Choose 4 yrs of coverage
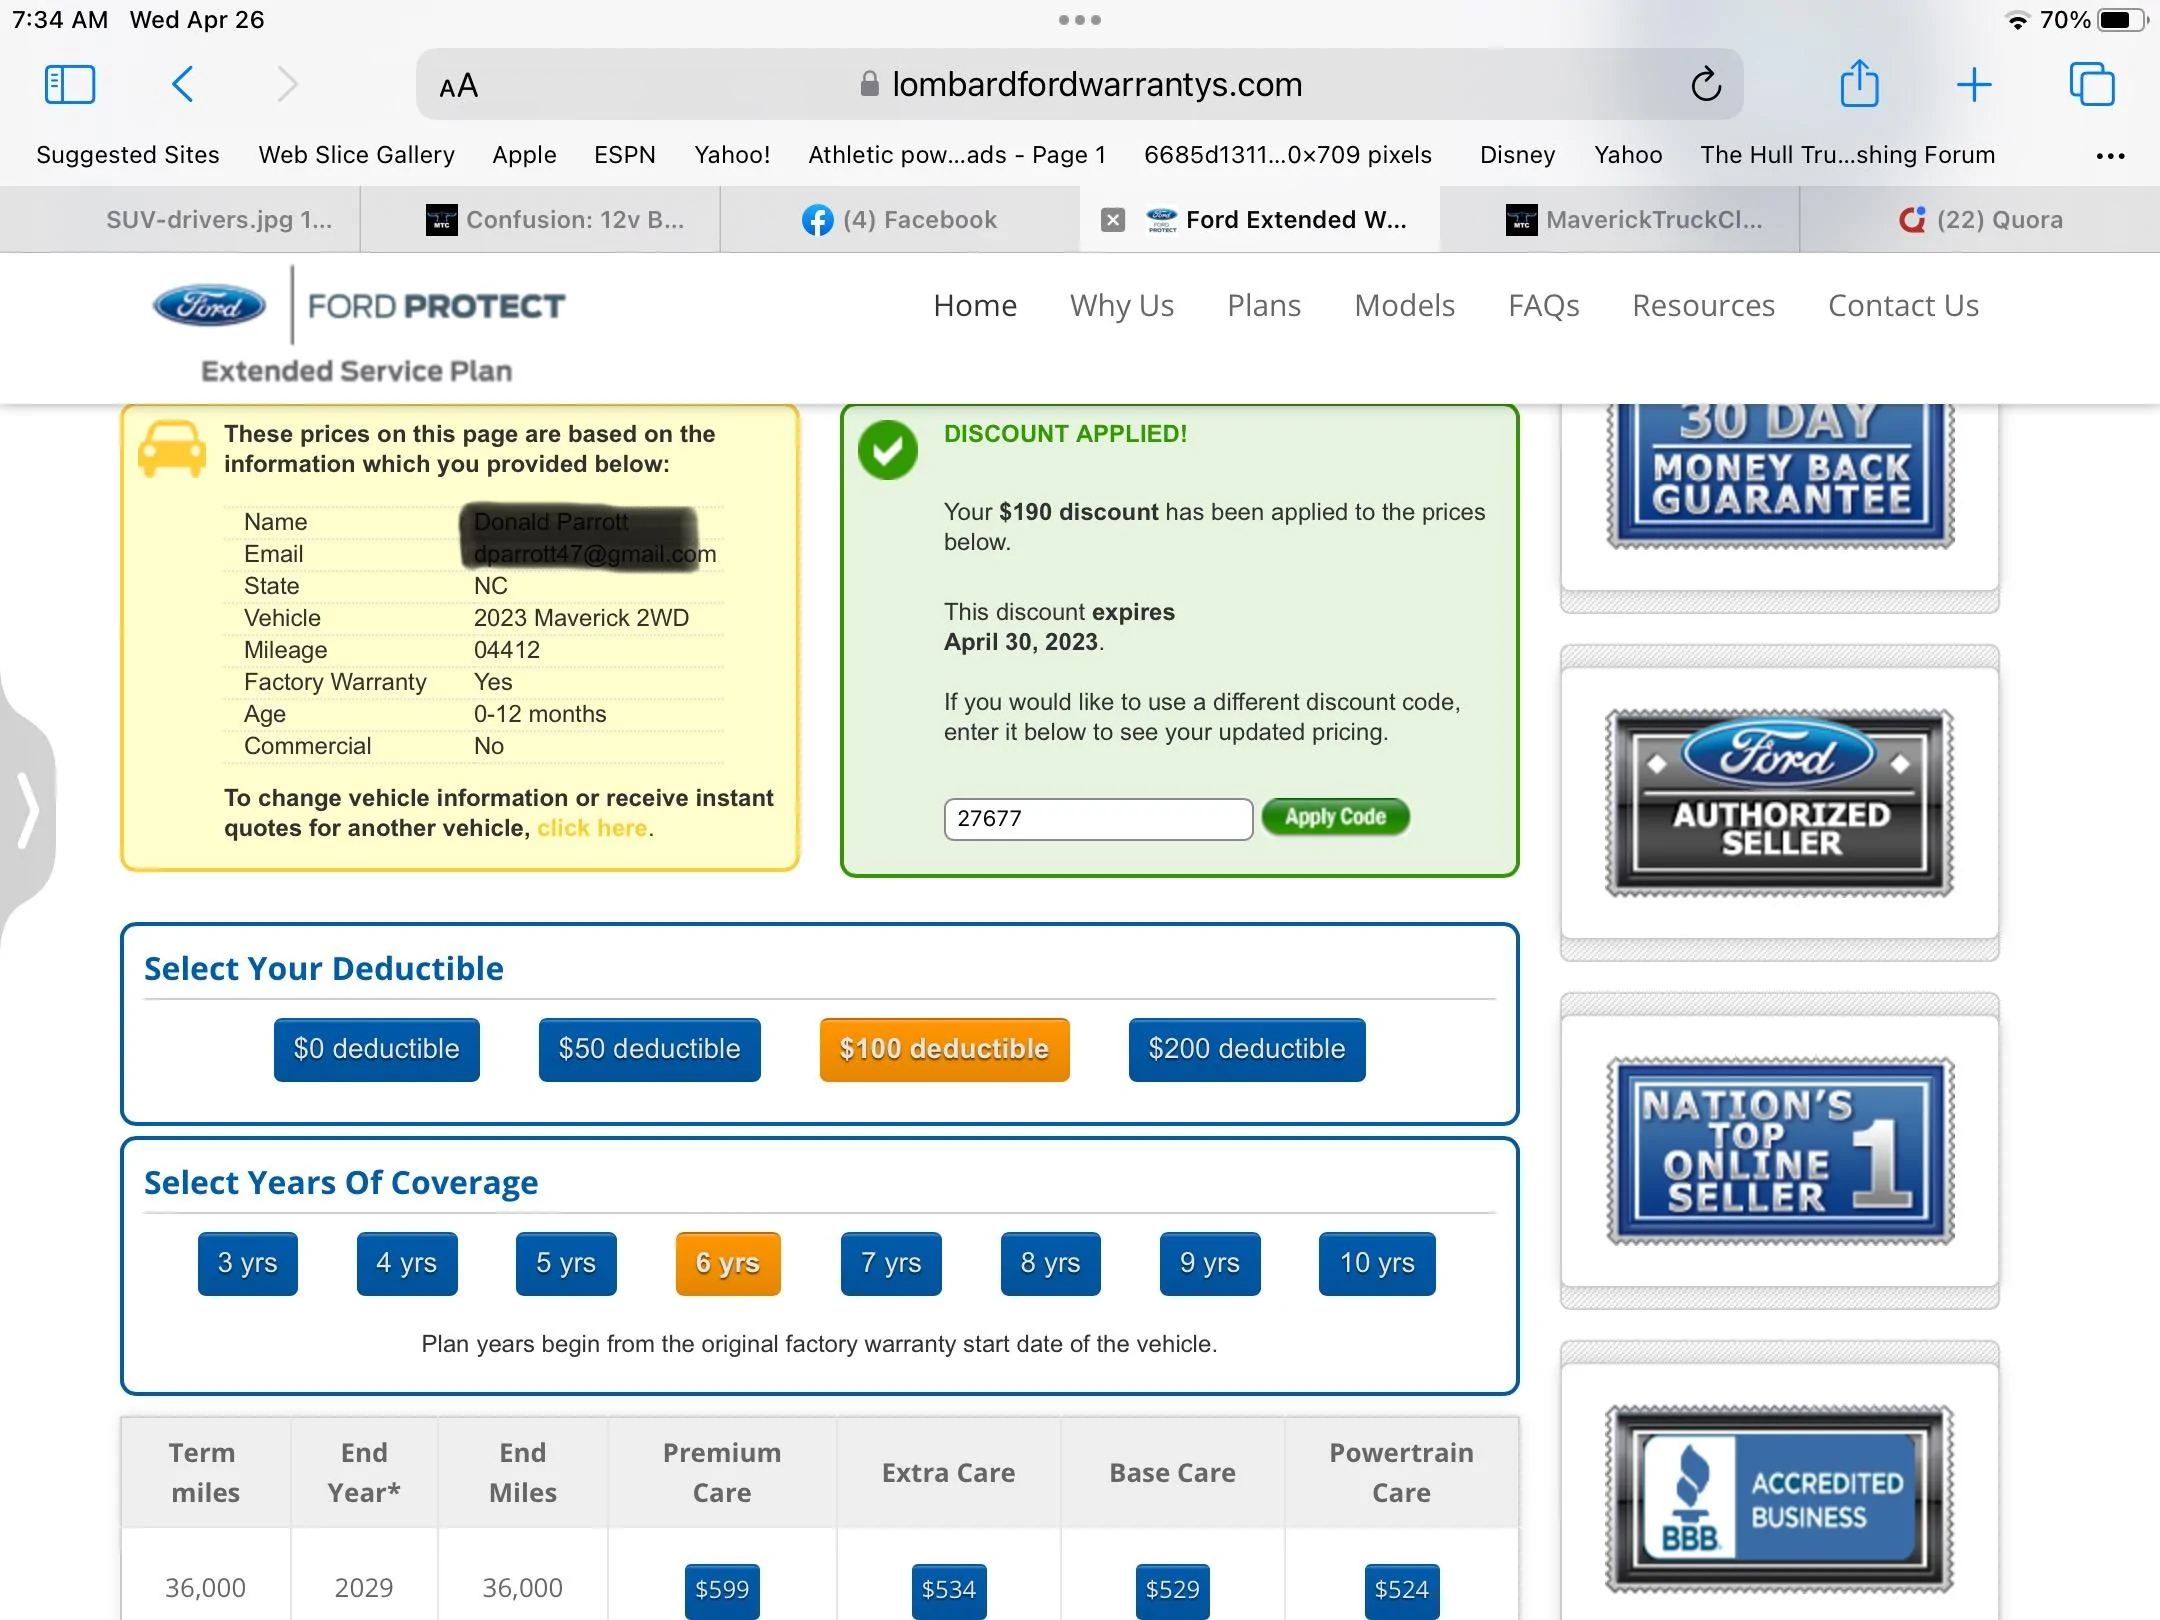The height and width of the screenshot is (1620, 2160). 407,1263
